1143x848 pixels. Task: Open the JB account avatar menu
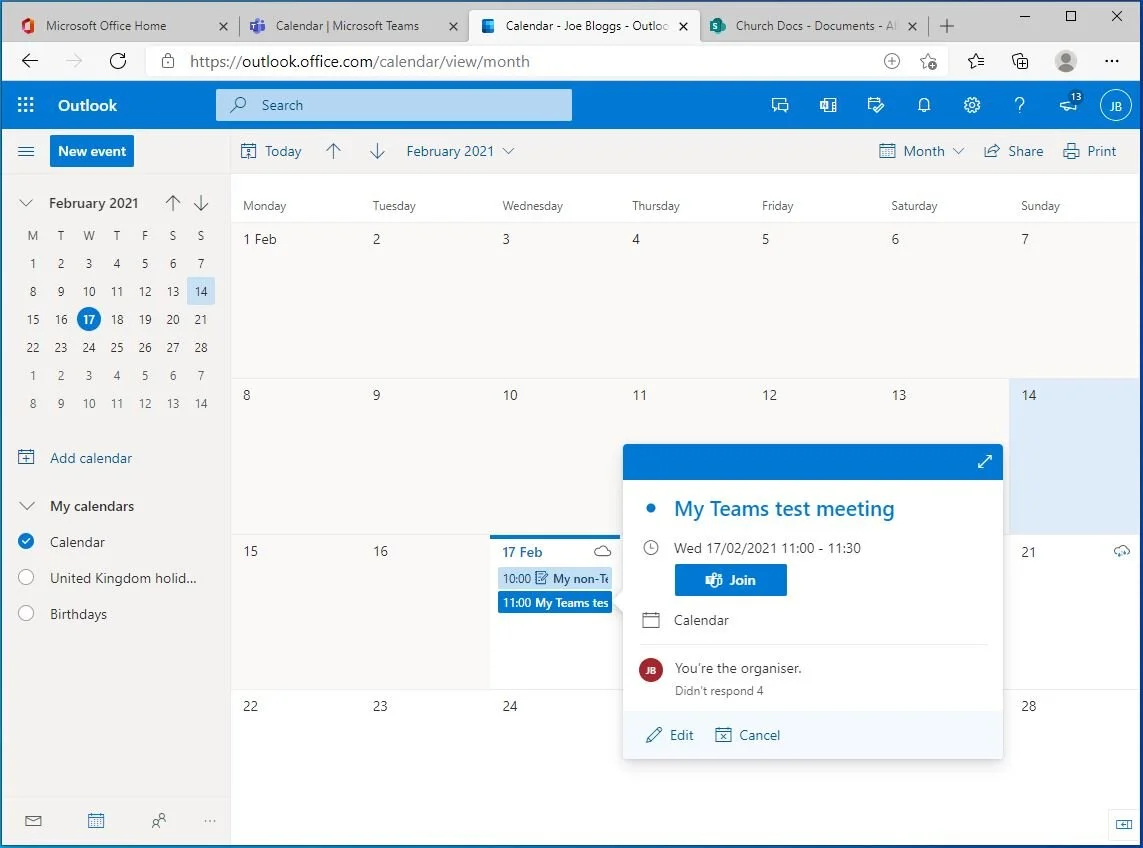point(1115,106)
